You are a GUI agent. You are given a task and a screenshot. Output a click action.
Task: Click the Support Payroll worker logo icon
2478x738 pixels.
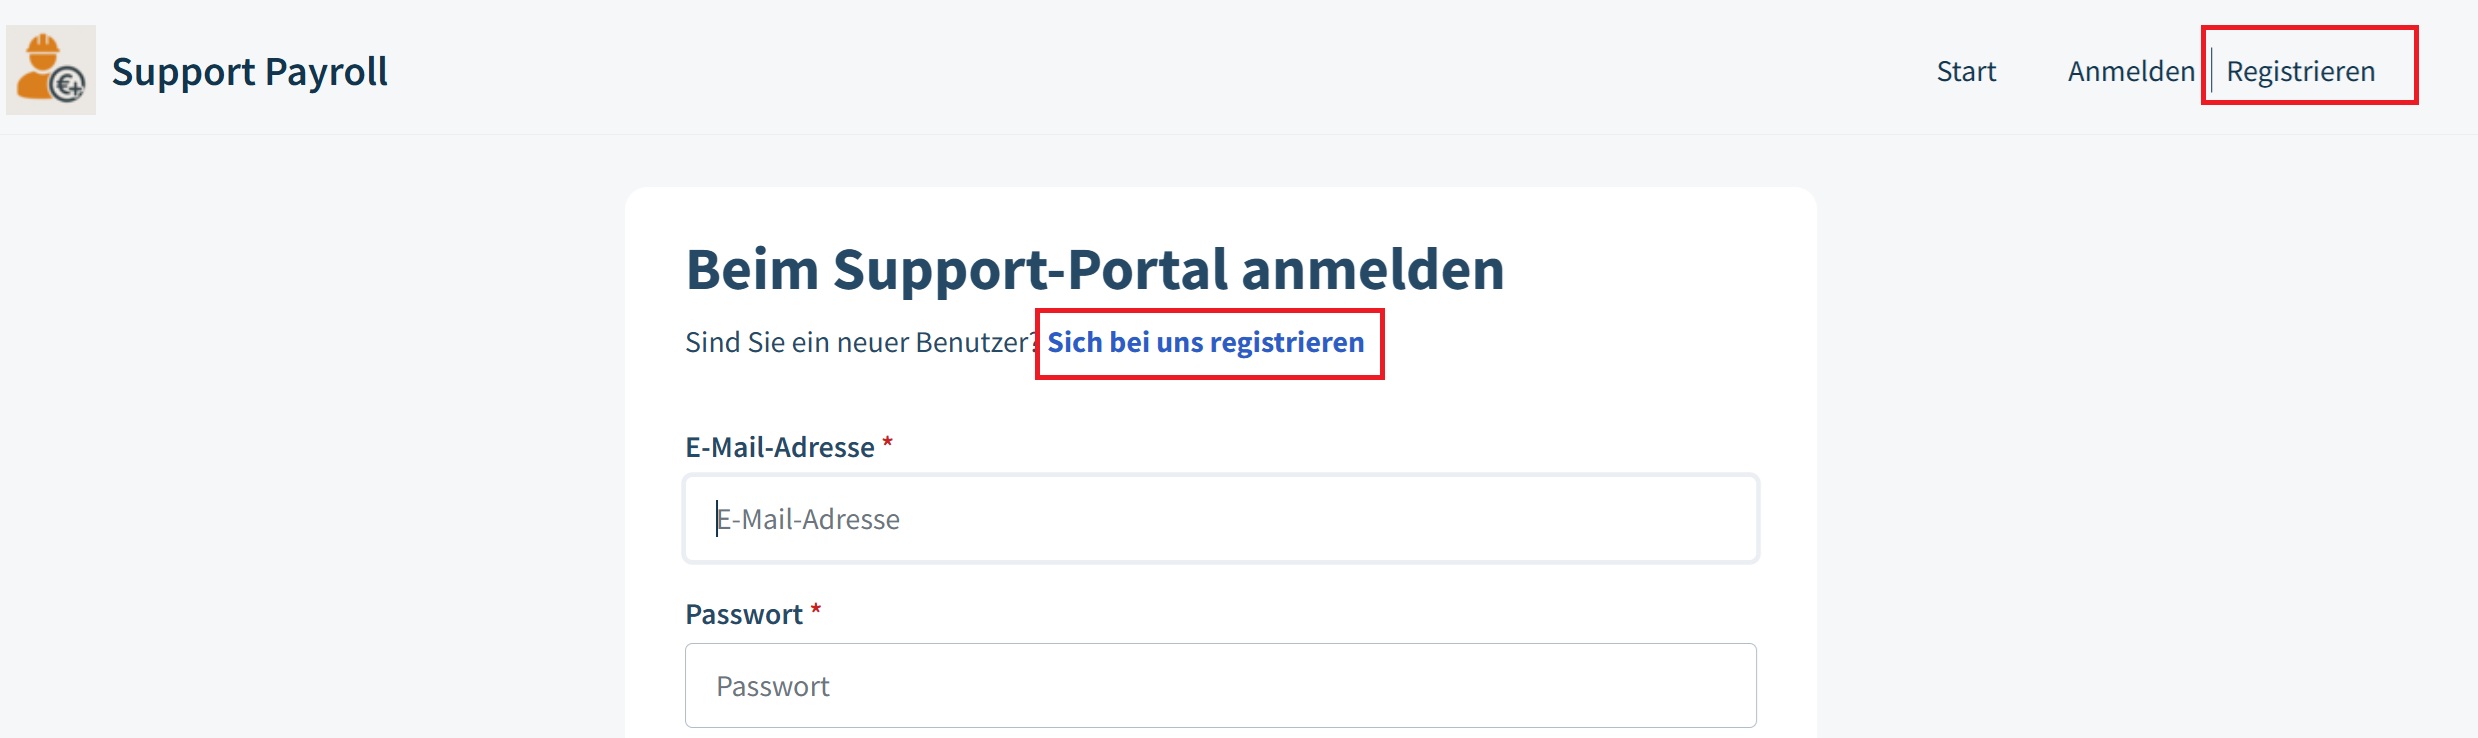tap(51, 70)
